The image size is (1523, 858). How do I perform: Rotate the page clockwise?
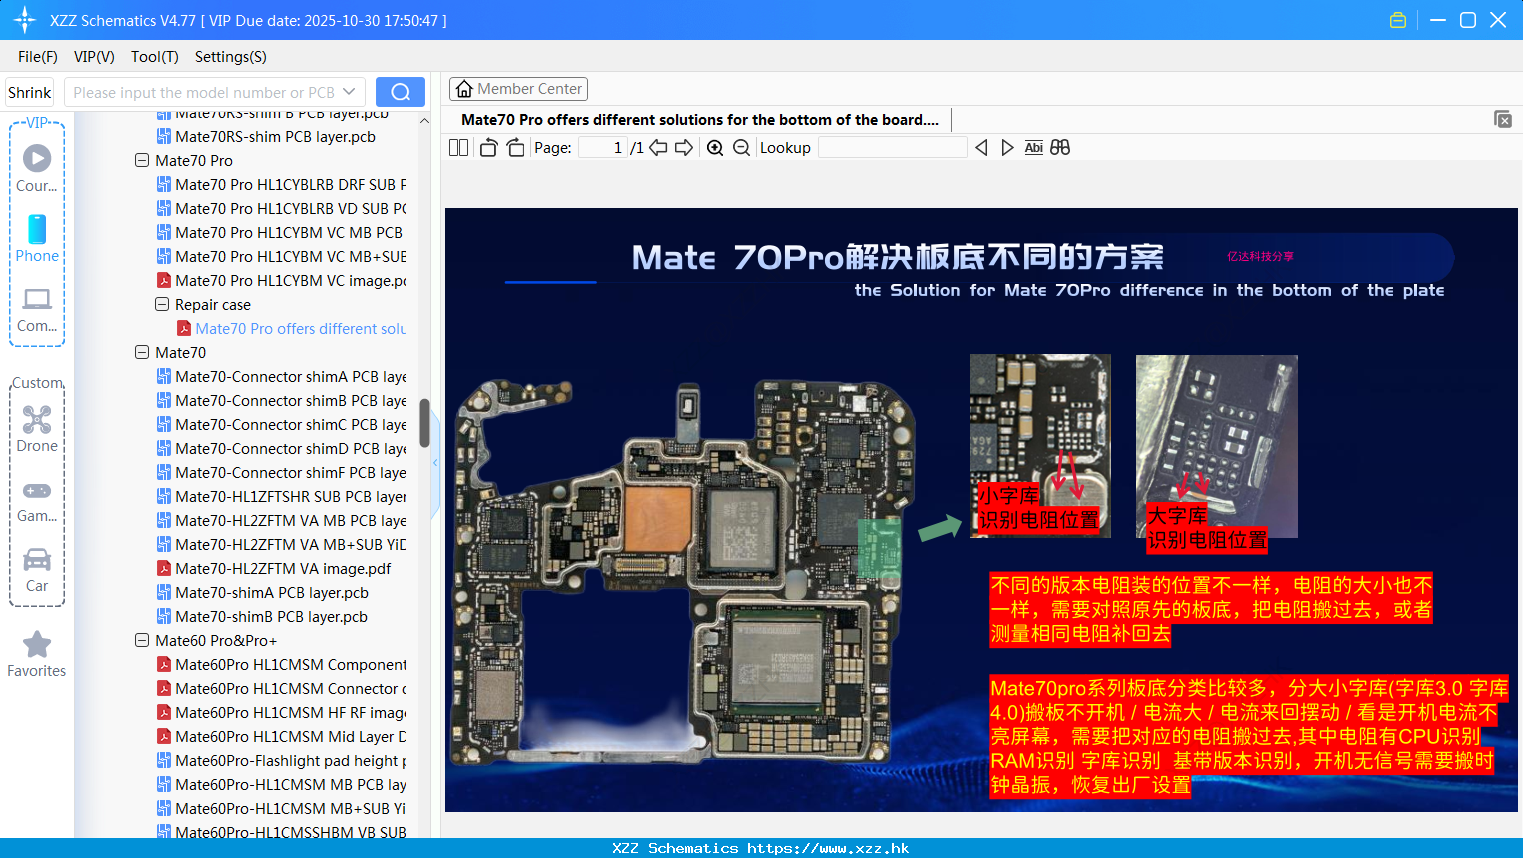pos(515,148)
